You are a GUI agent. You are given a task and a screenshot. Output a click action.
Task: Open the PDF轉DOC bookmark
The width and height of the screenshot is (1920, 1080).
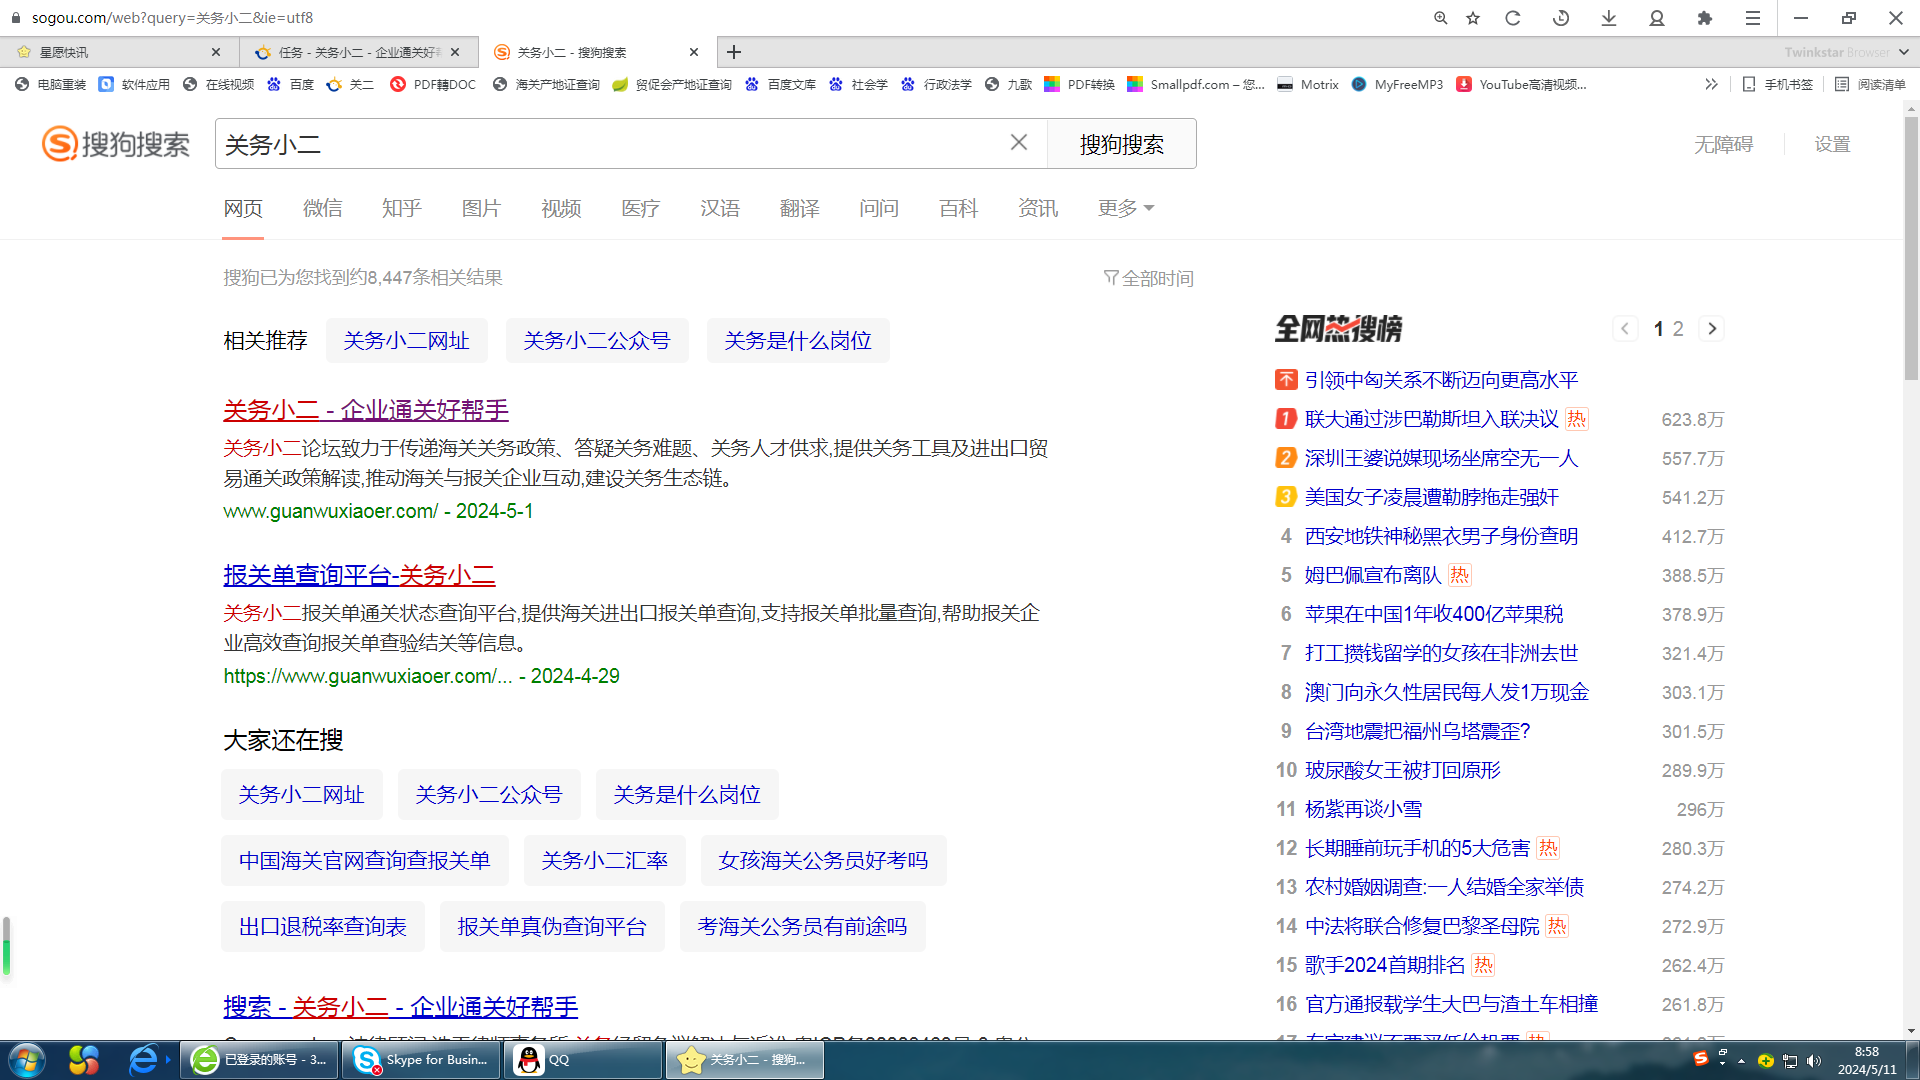(x=434, y=85)
